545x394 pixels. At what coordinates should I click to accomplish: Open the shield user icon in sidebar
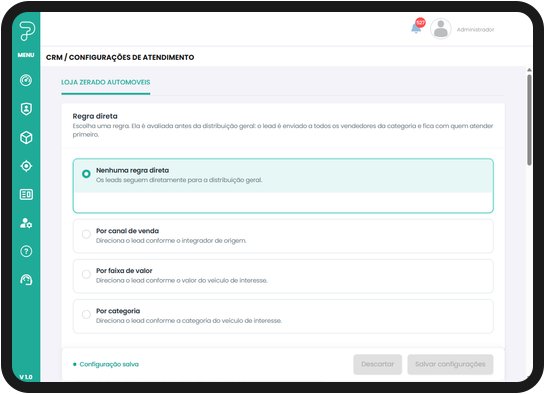[x=26, y=109]
